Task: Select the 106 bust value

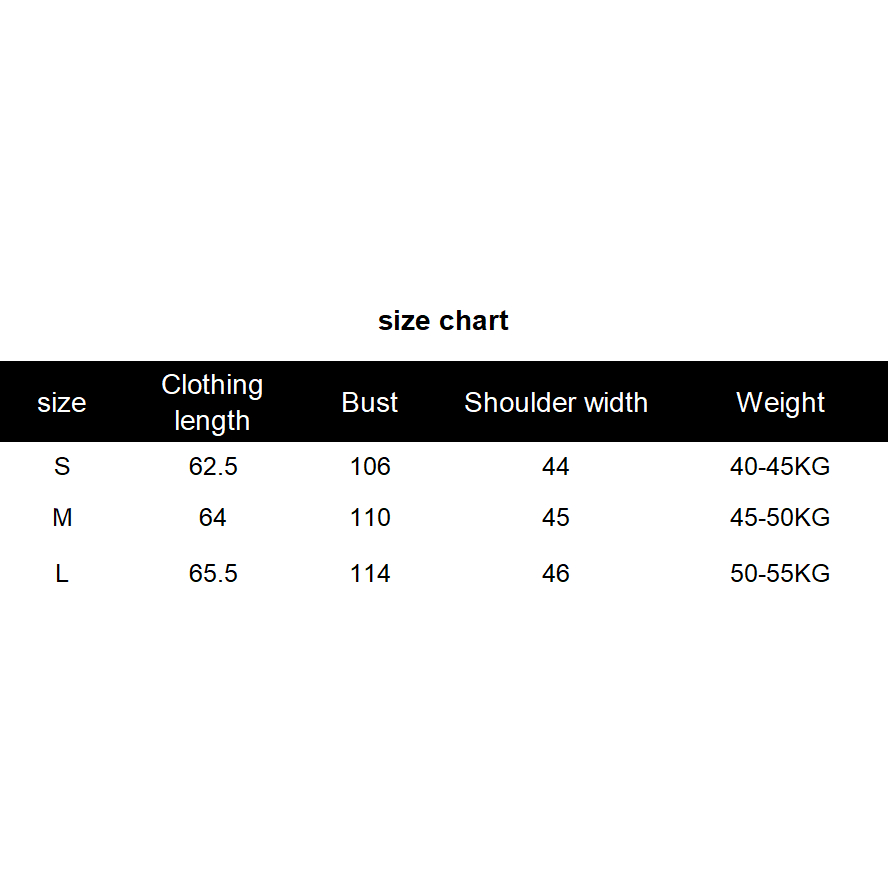Action: click(370, 467)
